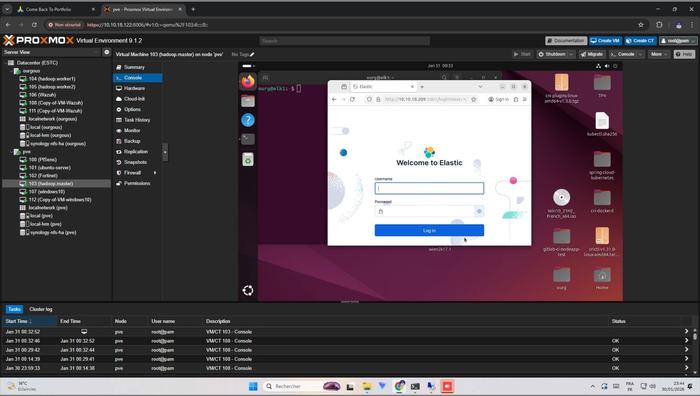
Task: Click Sign in in the Firefox toolbar
Action: [498, 99]
